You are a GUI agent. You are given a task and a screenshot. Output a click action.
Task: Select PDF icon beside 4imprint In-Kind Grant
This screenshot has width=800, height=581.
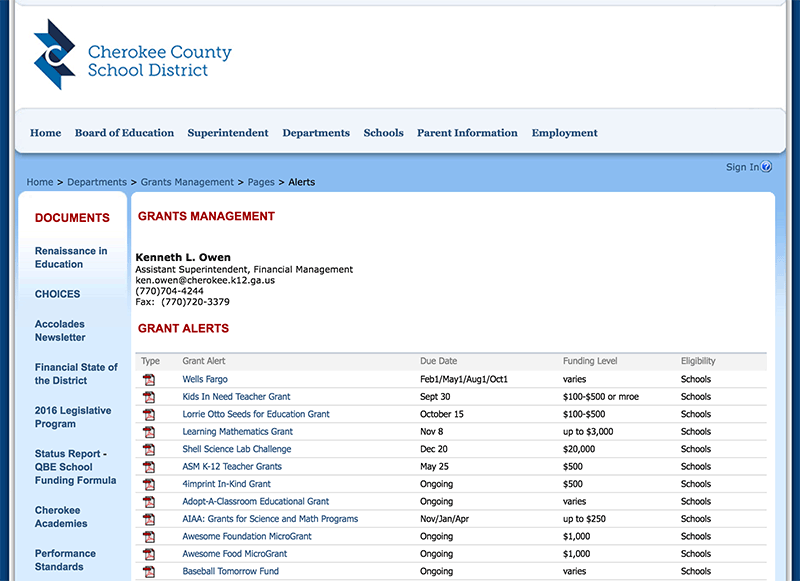pyautogui.click(x=149, y=485)
